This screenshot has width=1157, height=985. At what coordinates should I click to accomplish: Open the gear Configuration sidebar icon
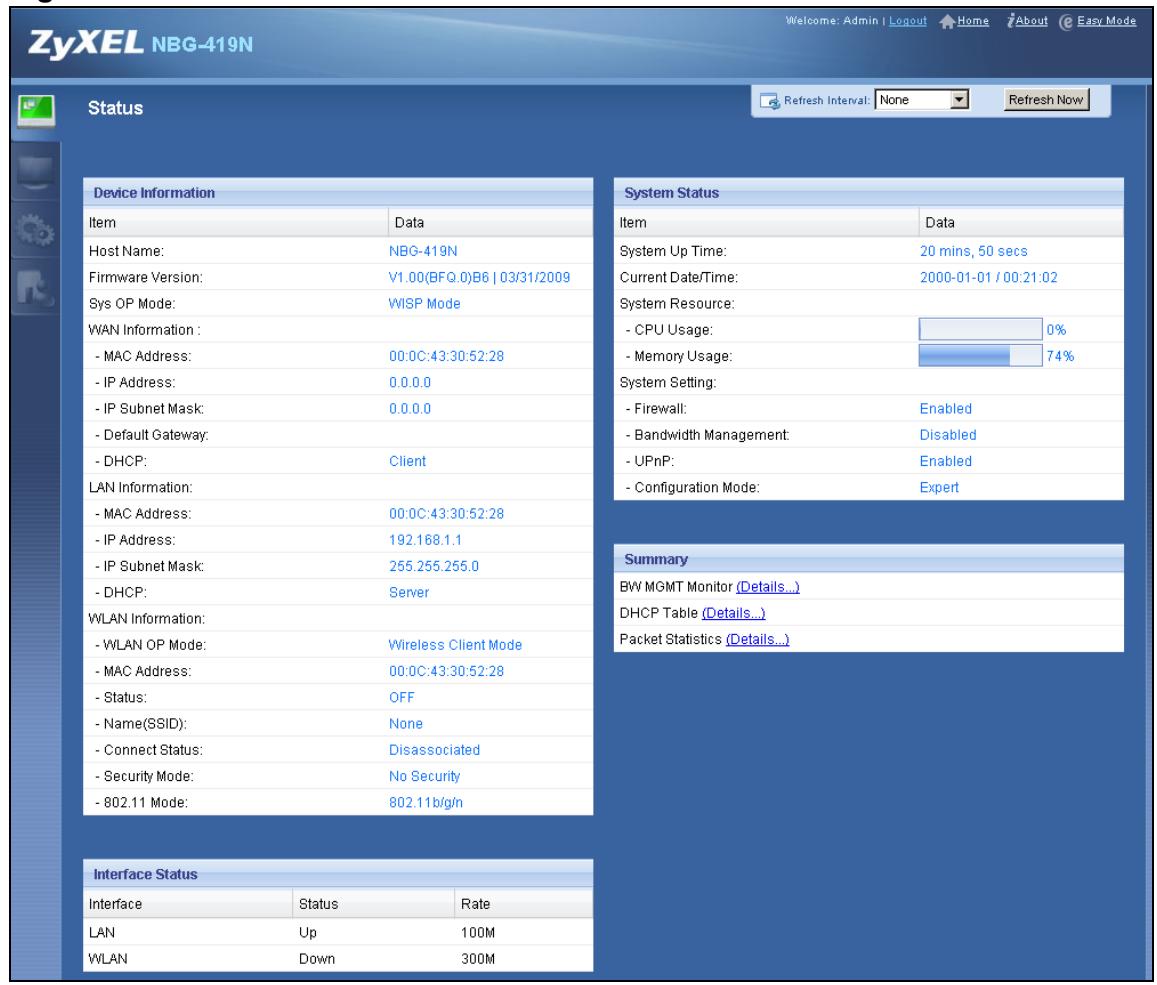(x=35, y=231)
